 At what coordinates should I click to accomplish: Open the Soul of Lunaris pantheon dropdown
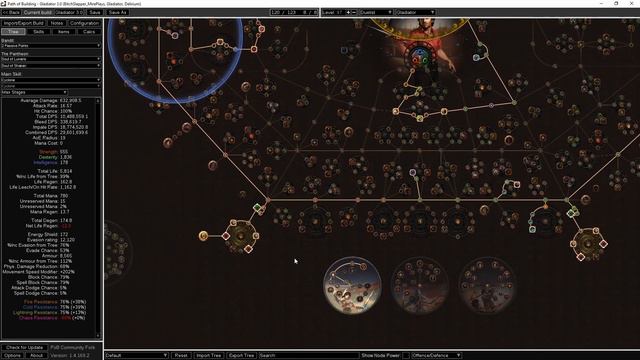(x=51, y=59)
